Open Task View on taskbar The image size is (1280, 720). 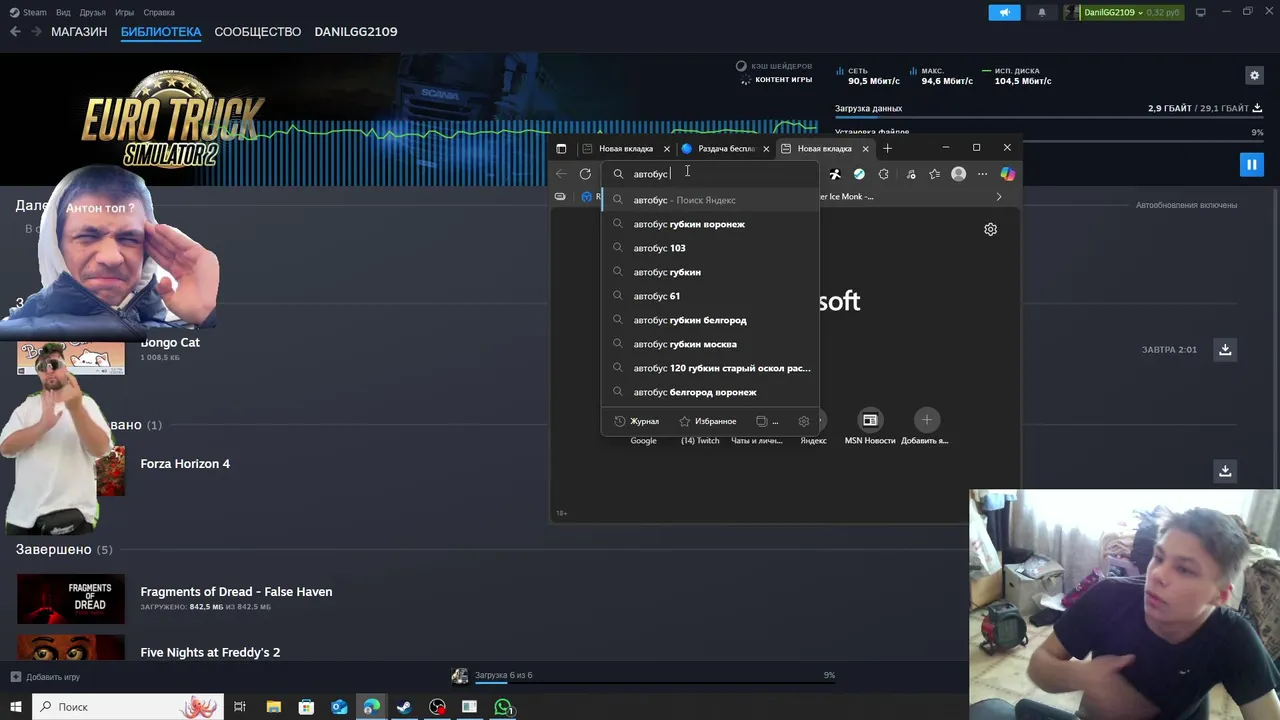pos(240,707)
